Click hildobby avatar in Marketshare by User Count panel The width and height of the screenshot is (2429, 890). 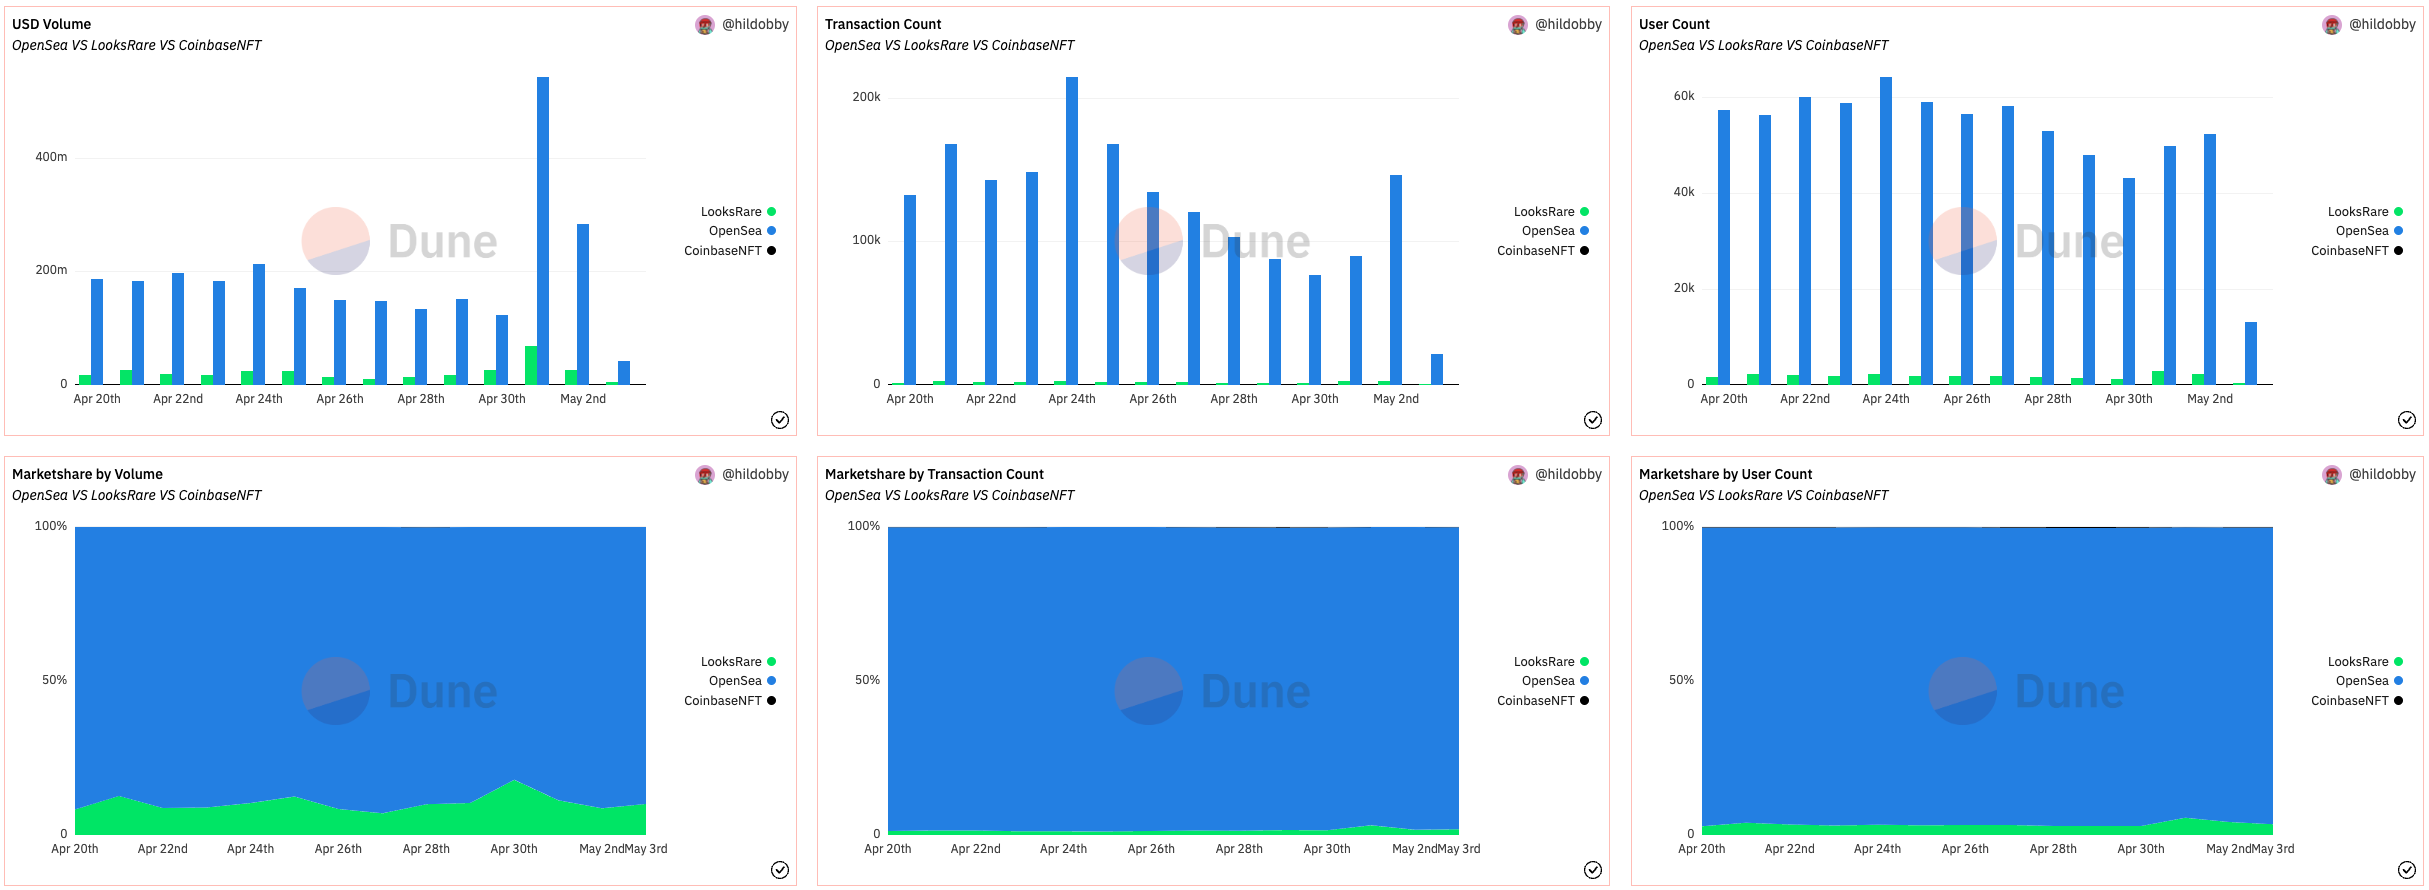pos(2332,475)
